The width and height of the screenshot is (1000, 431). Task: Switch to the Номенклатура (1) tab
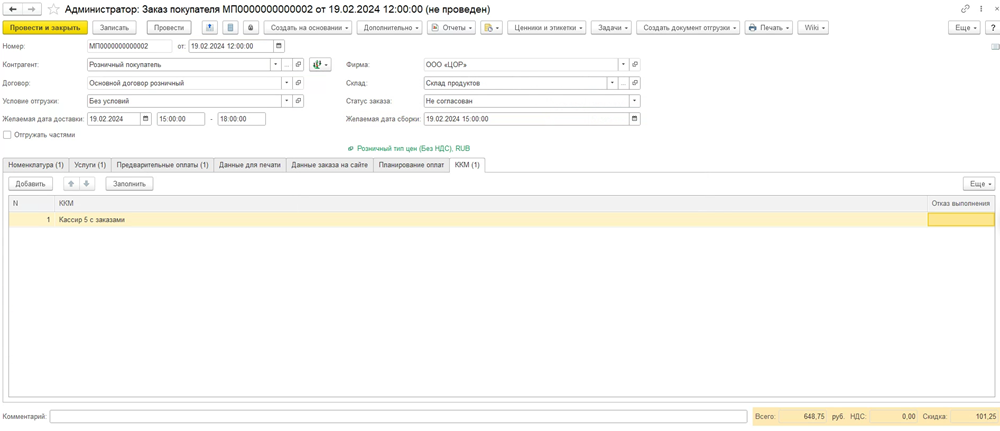coord(34,164)
